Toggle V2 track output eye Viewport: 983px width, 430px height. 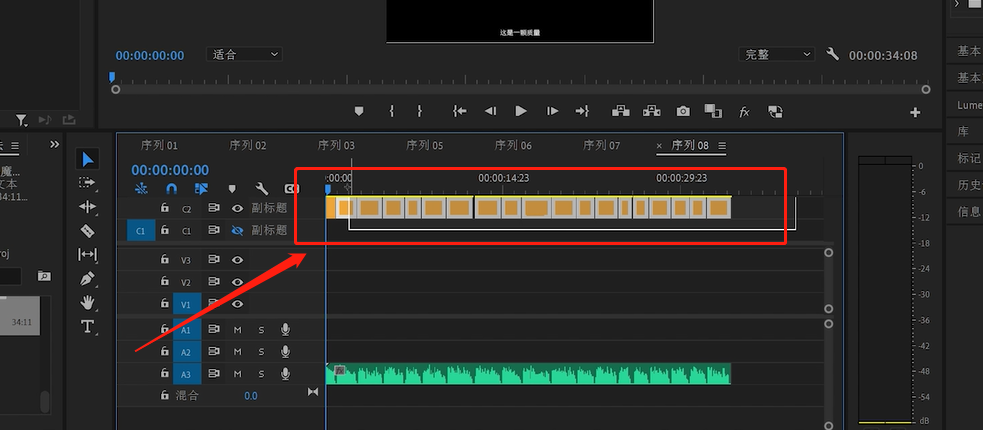pyautogui.click(x=237, y=282)
